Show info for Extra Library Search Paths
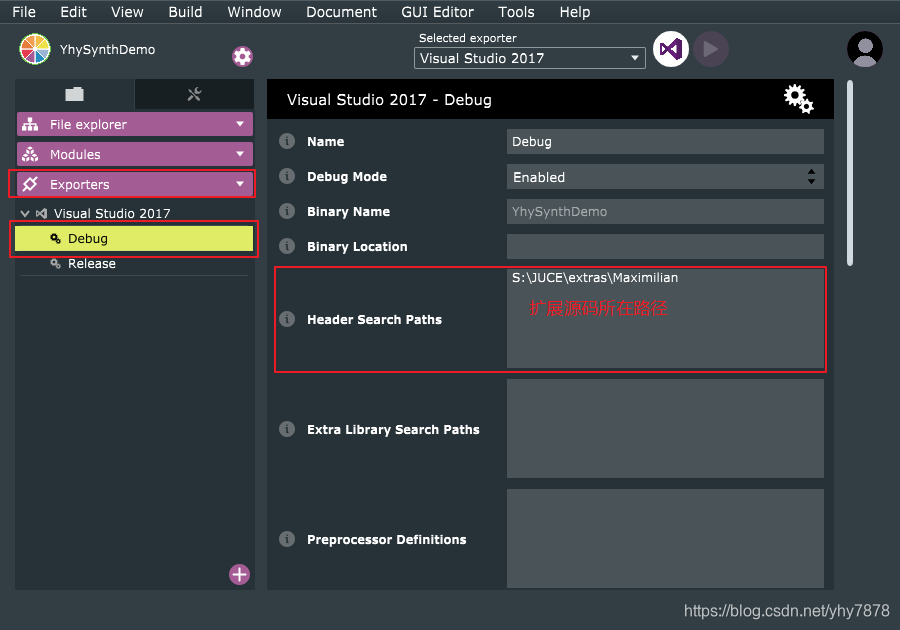The image size is (900, 630). click(287, 429)
